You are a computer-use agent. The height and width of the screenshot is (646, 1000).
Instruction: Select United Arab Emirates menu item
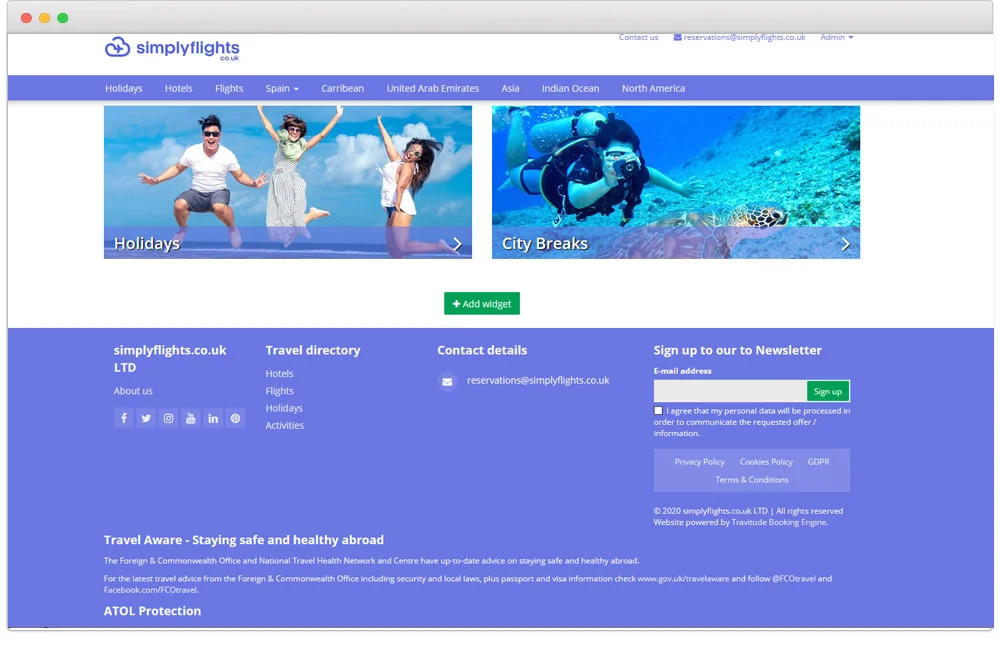point(433,88)
